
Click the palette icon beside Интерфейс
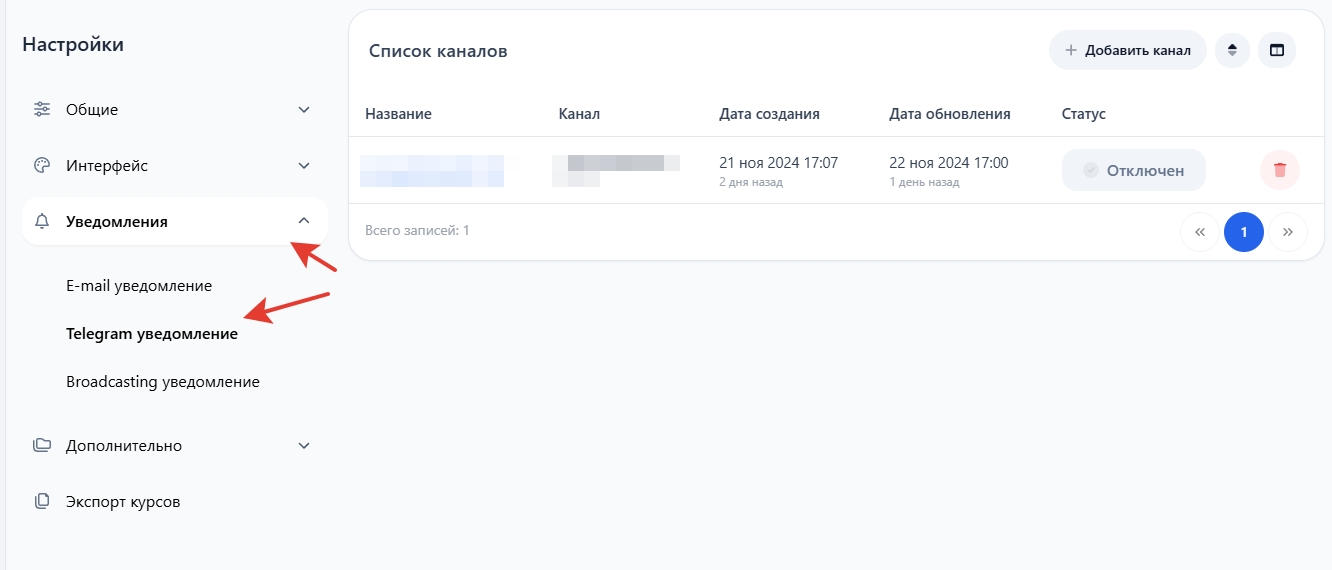click(x=42, y=166)
